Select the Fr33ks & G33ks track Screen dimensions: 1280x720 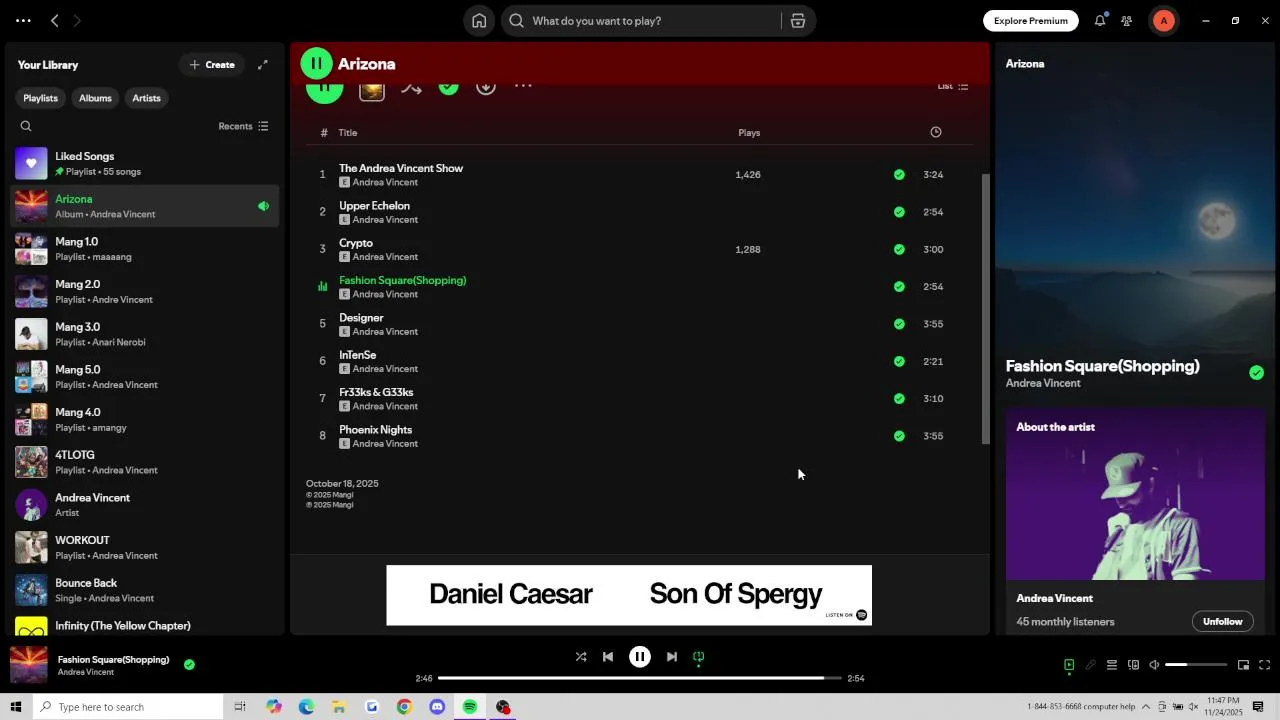point(639,399)
